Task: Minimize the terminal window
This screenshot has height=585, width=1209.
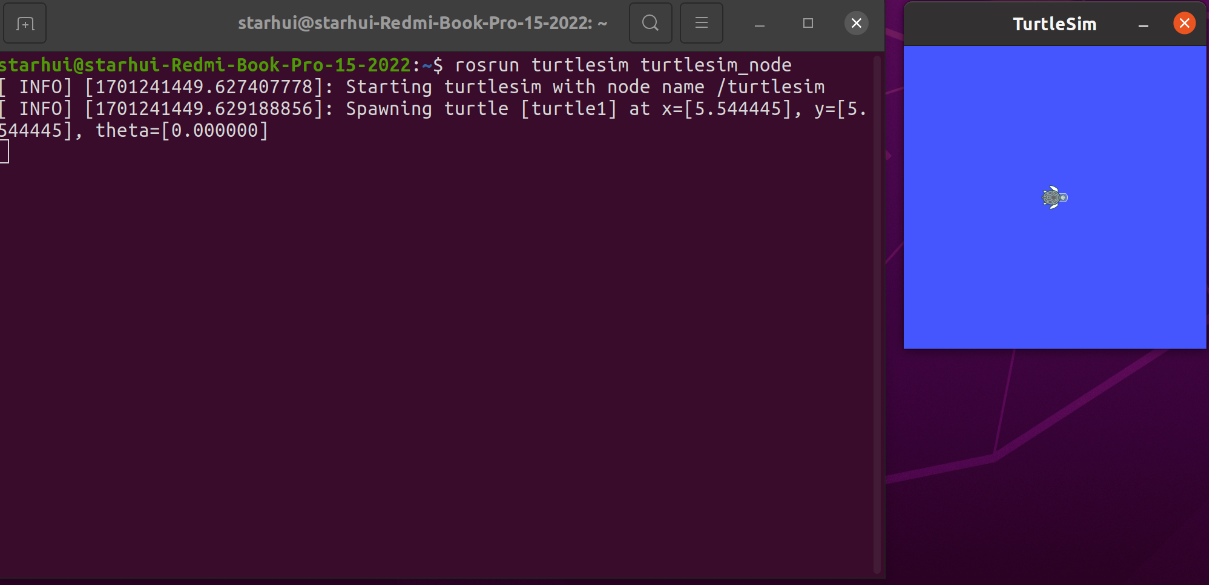Action: 762,22
